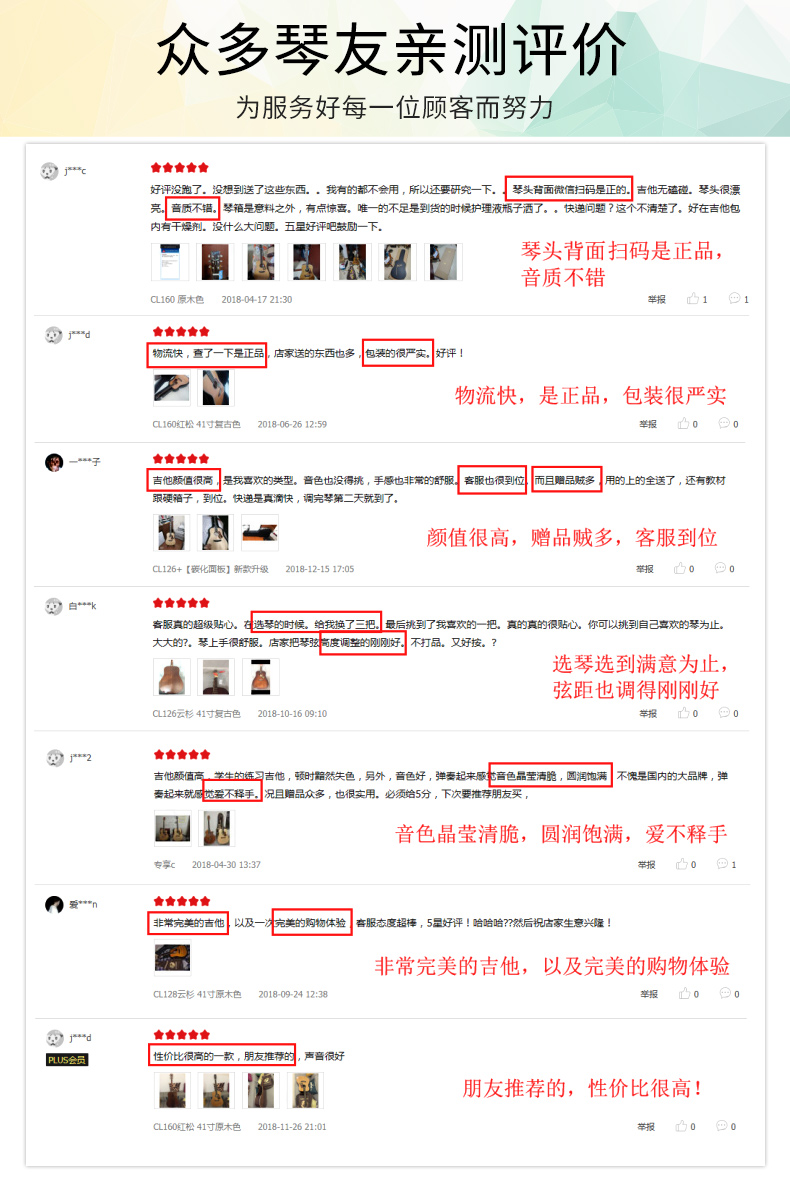Click username j***2

(80, 758)
